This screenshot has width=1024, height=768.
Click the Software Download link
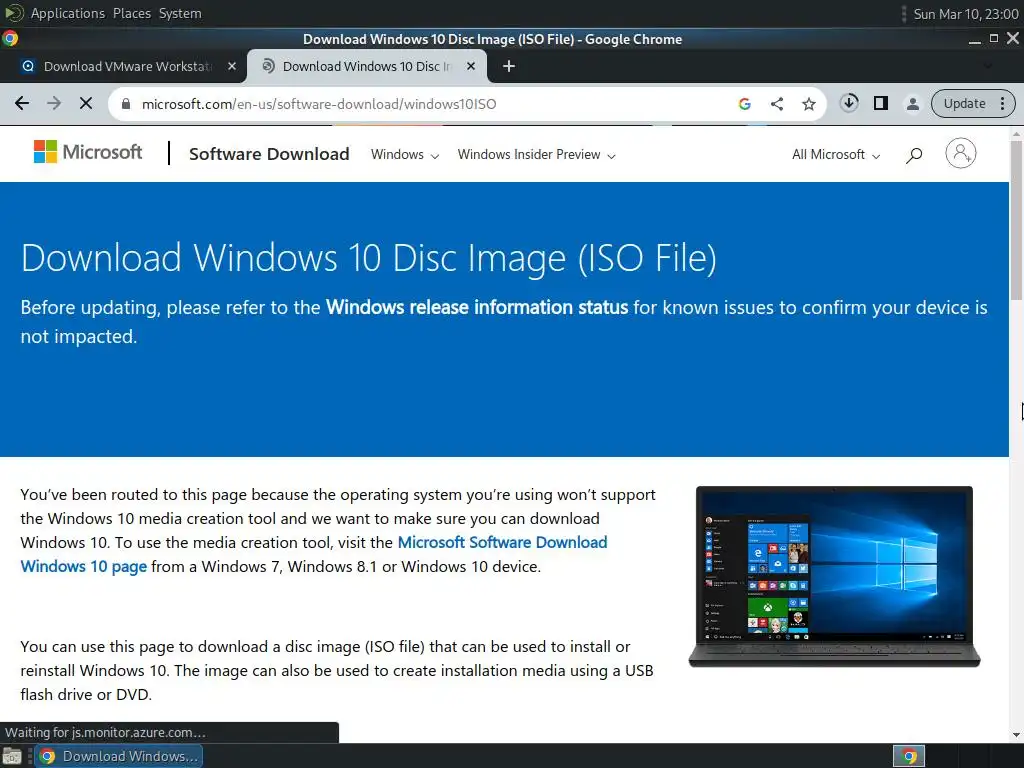(269, 154)
